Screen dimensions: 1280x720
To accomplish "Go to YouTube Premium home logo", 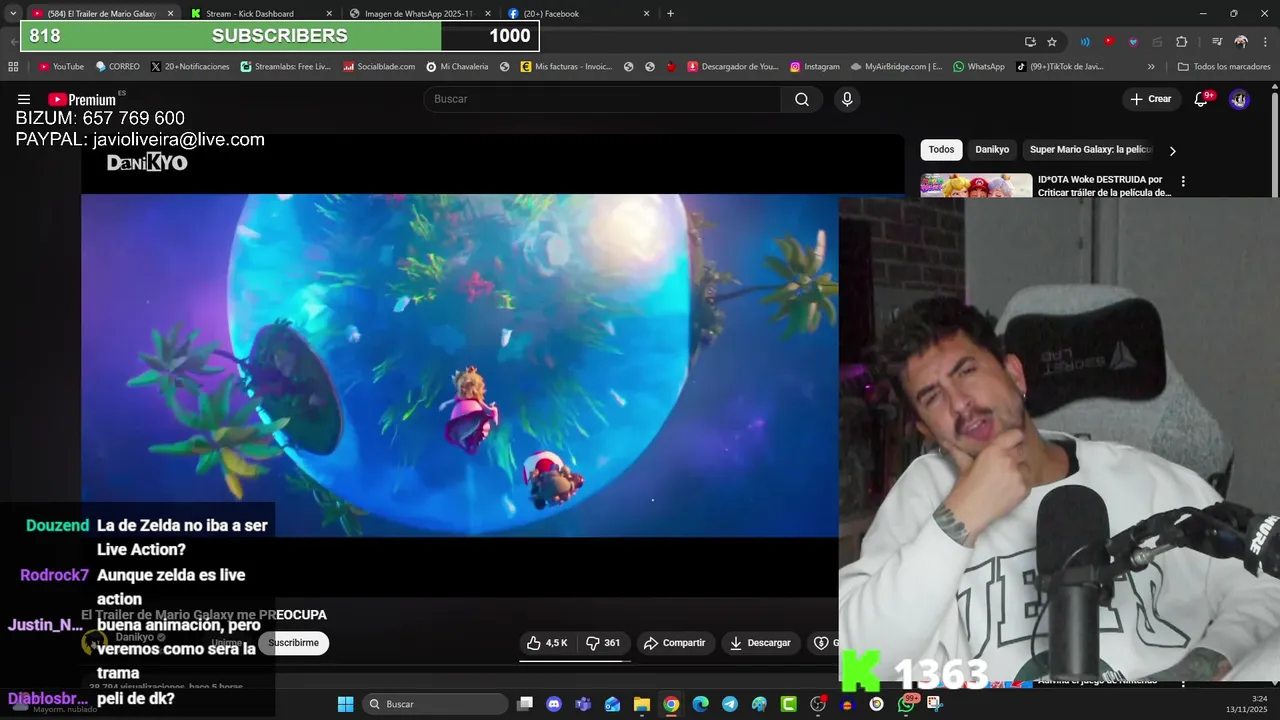I will 82,99.
